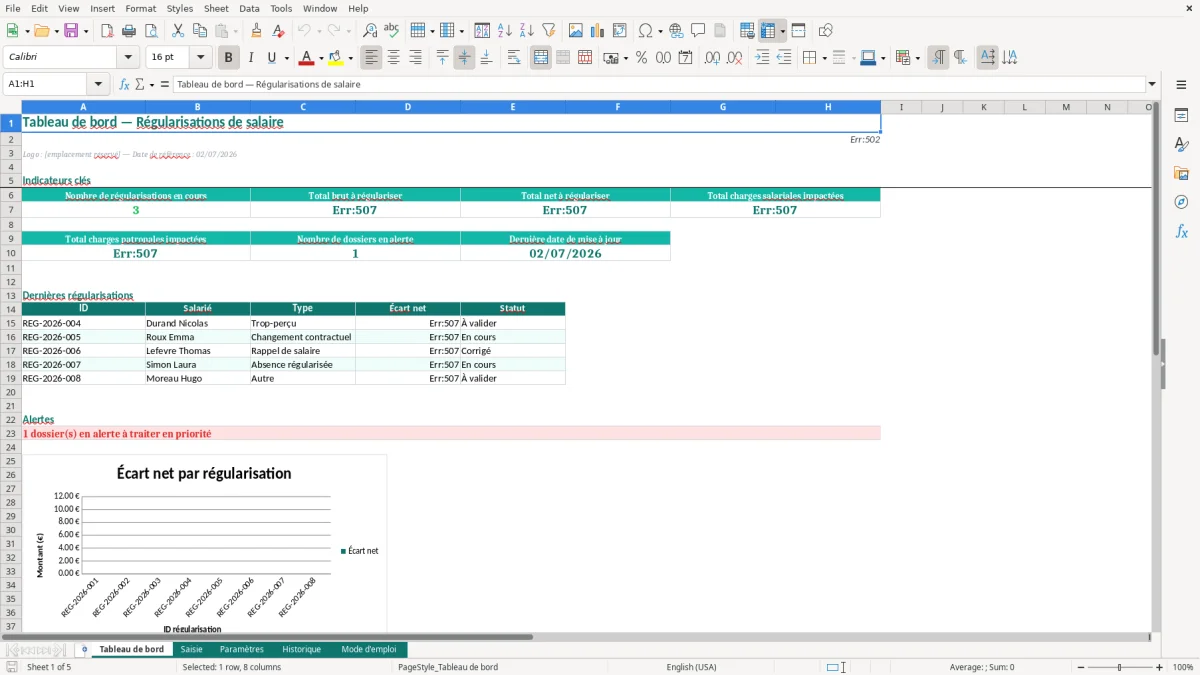Open Find & Replace
The height and width of the screenshot is (675, 1200).
pos(370,31)
